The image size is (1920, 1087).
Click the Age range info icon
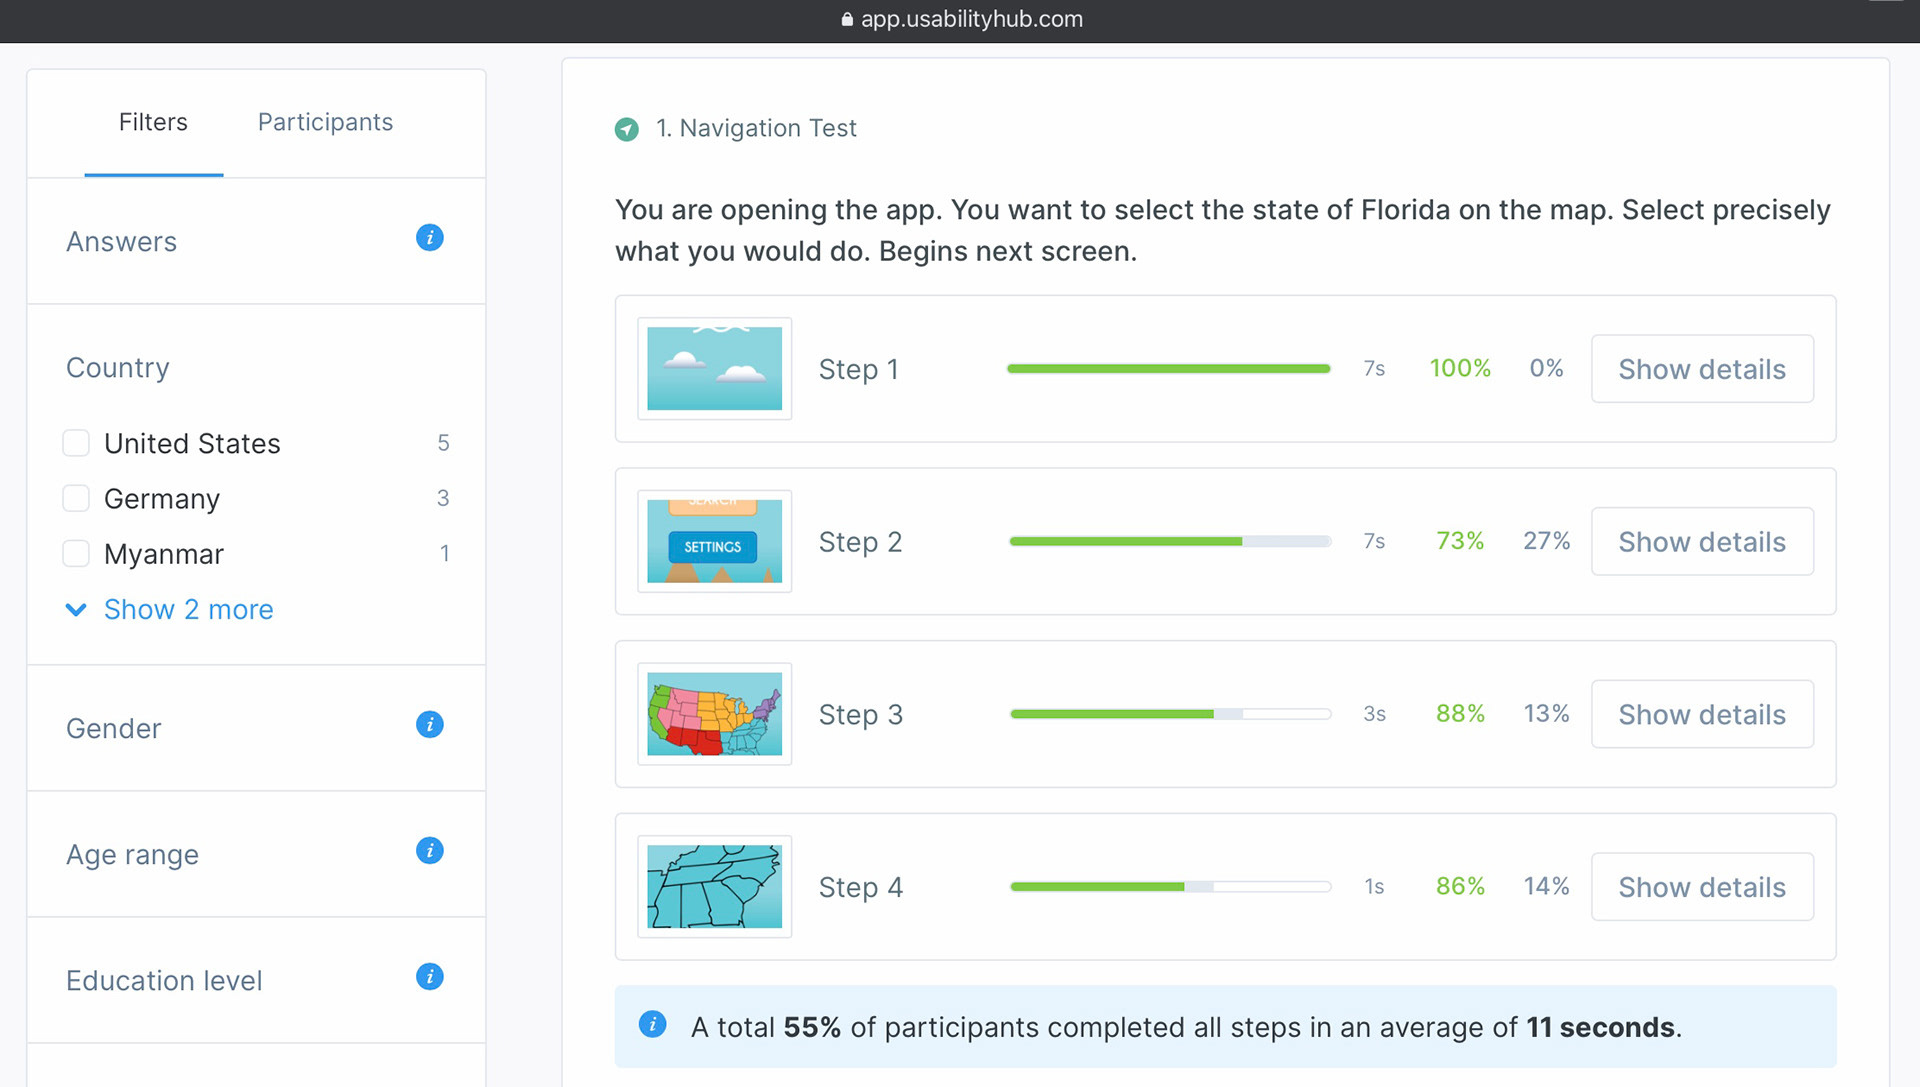click(430, 851)
